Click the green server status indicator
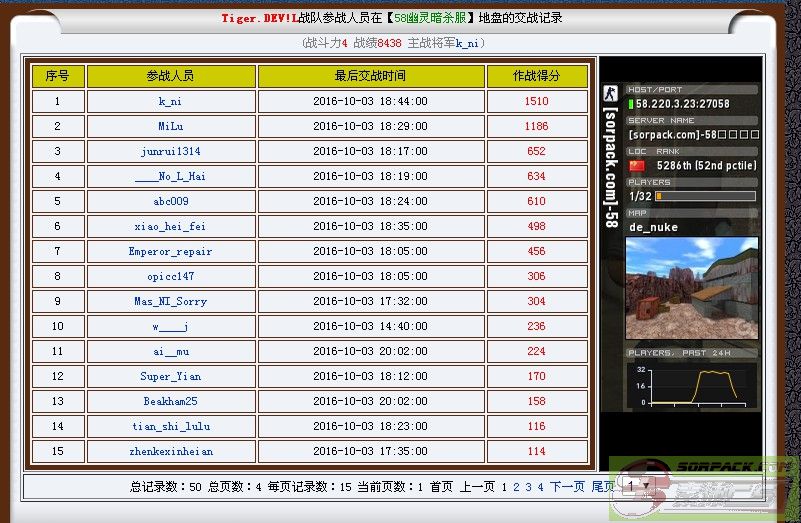The height and width of the screenshot is (523, 801). tap(631, 104)
